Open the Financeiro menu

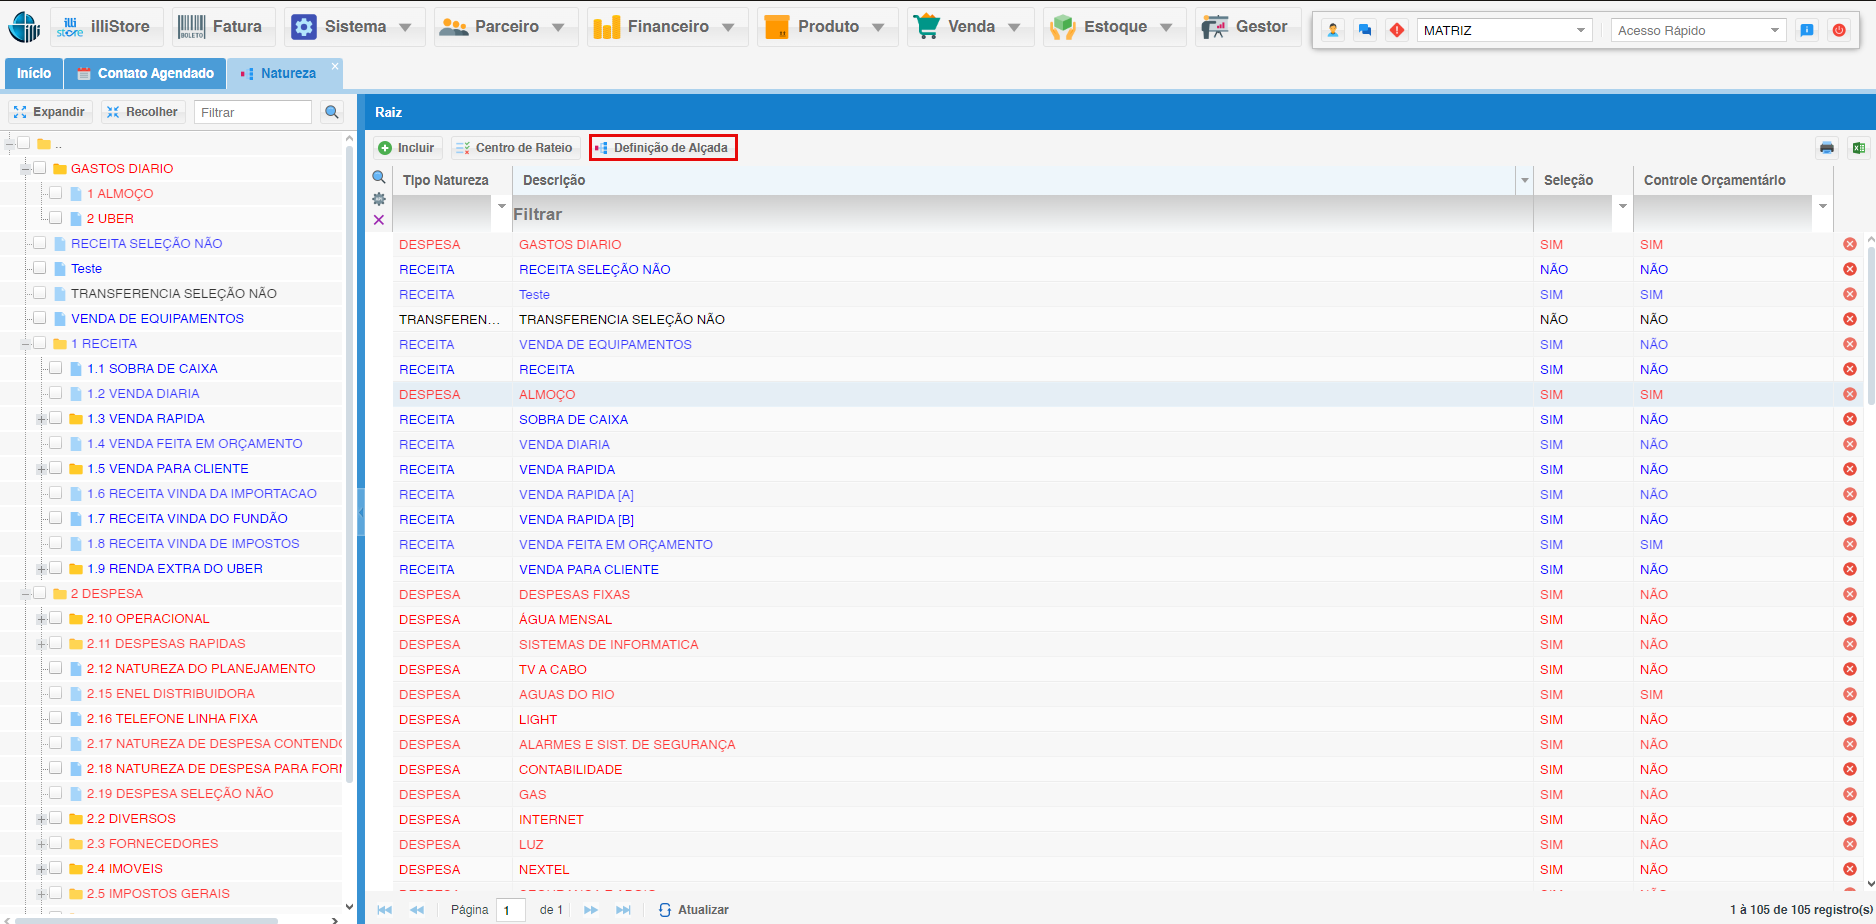[666, 27]
